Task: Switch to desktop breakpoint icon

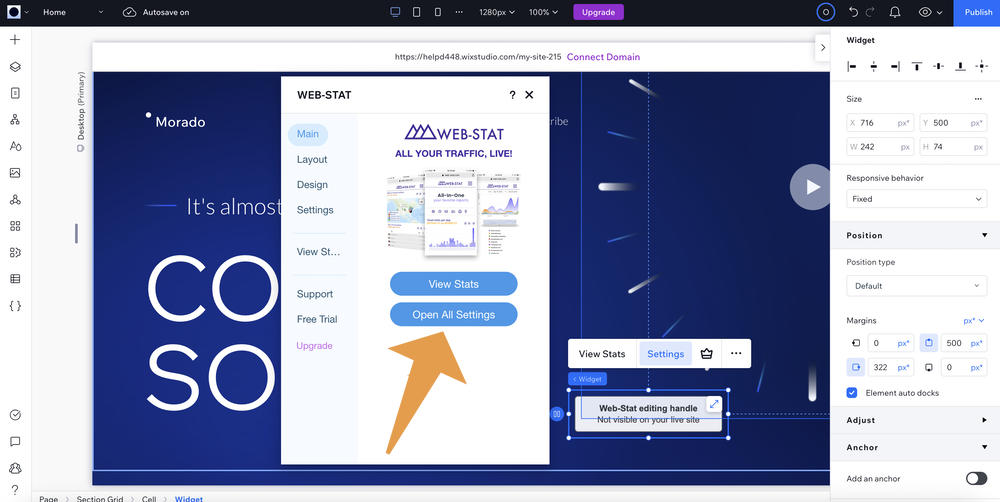Action: 395,12
